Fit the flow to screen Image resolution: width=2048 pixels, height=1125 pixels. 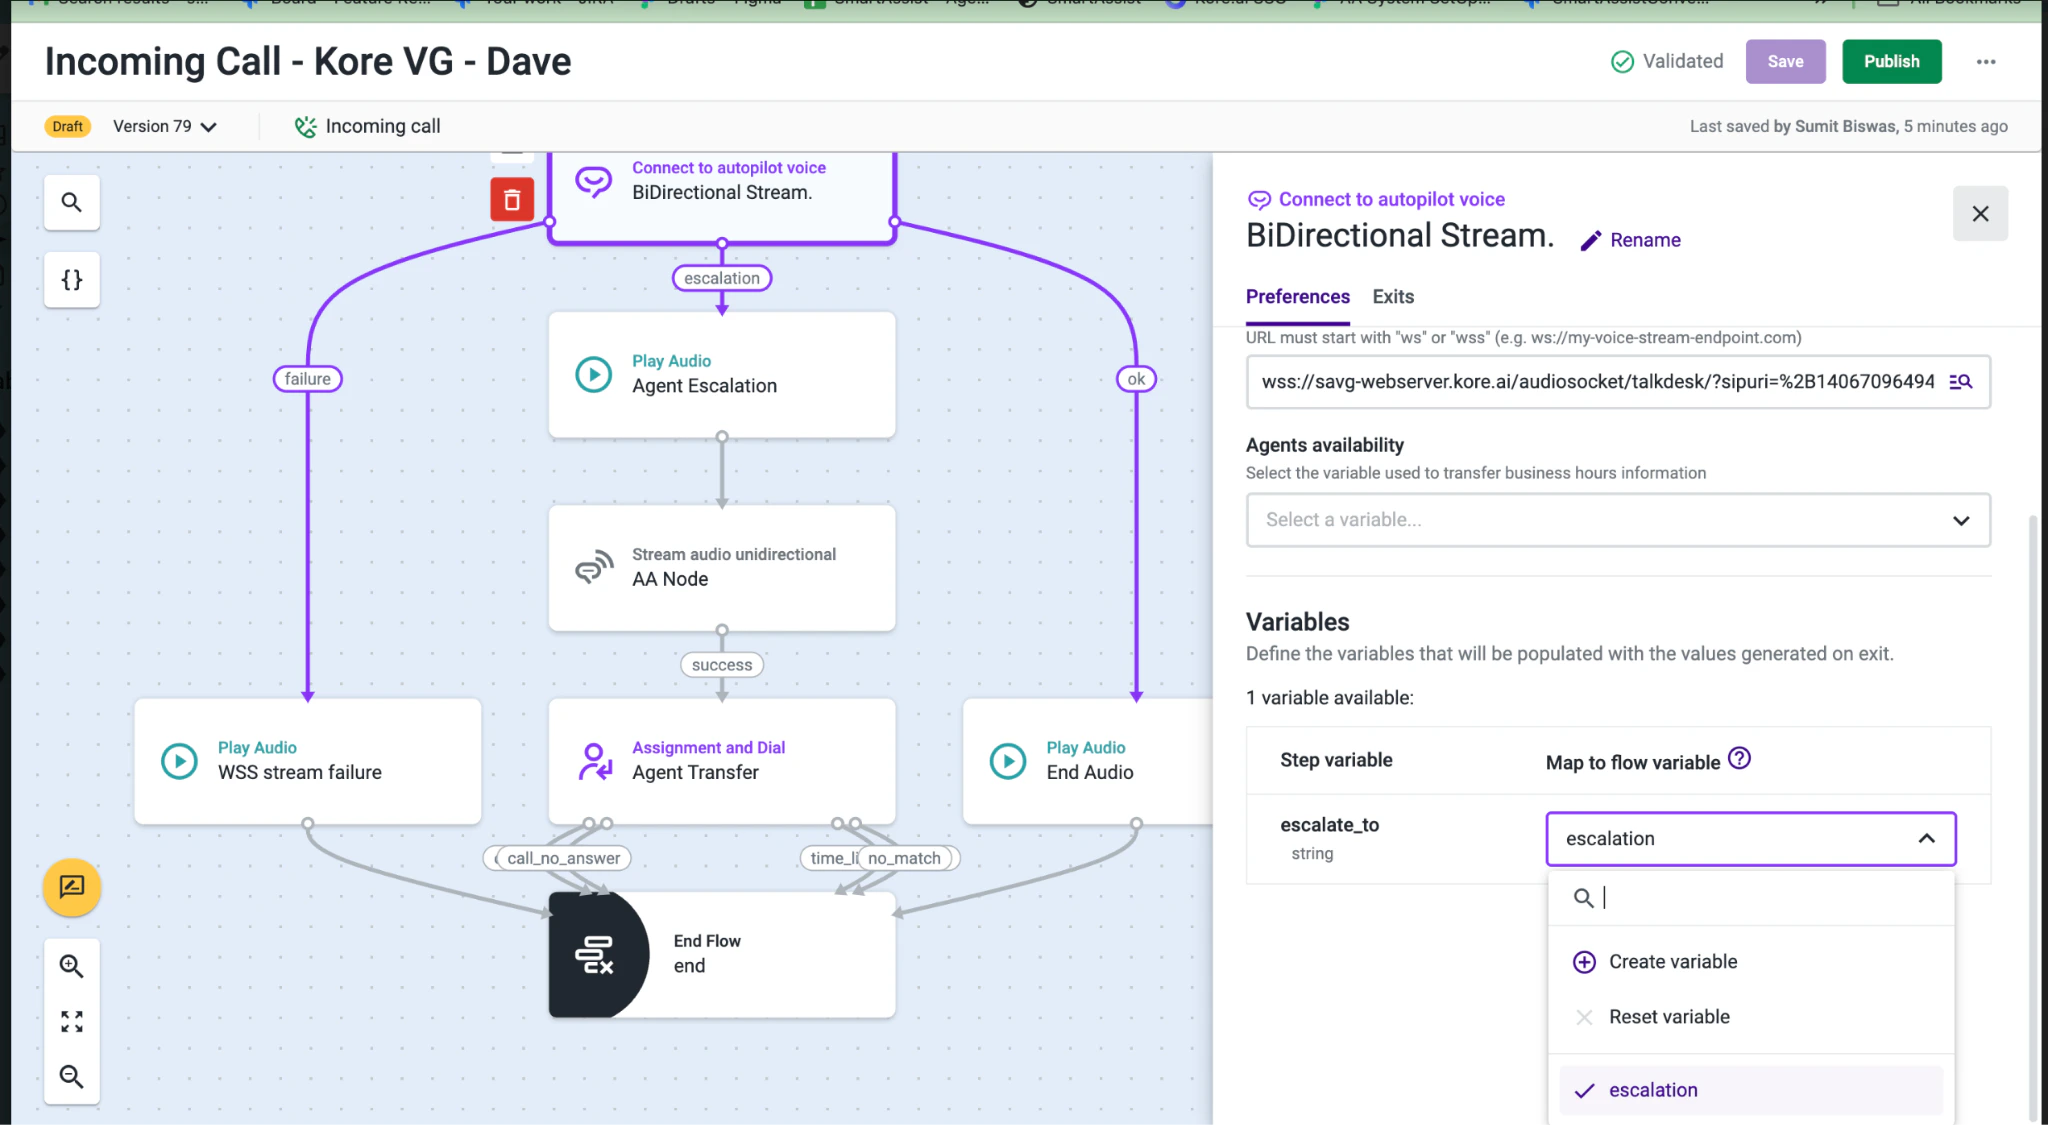71,1020
